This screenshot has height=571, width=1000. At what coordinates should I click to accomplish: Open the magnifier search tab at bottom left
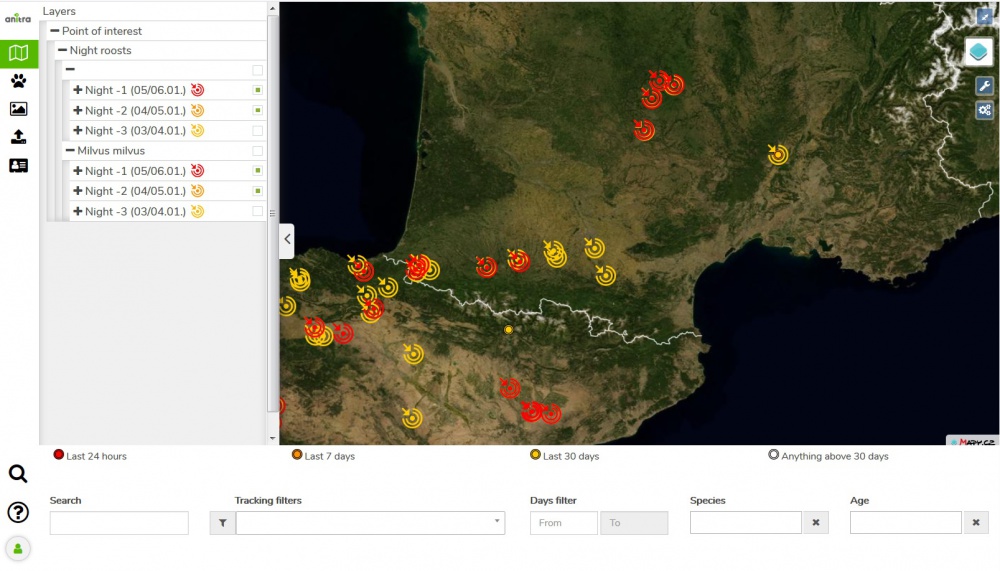pos(18,474)
